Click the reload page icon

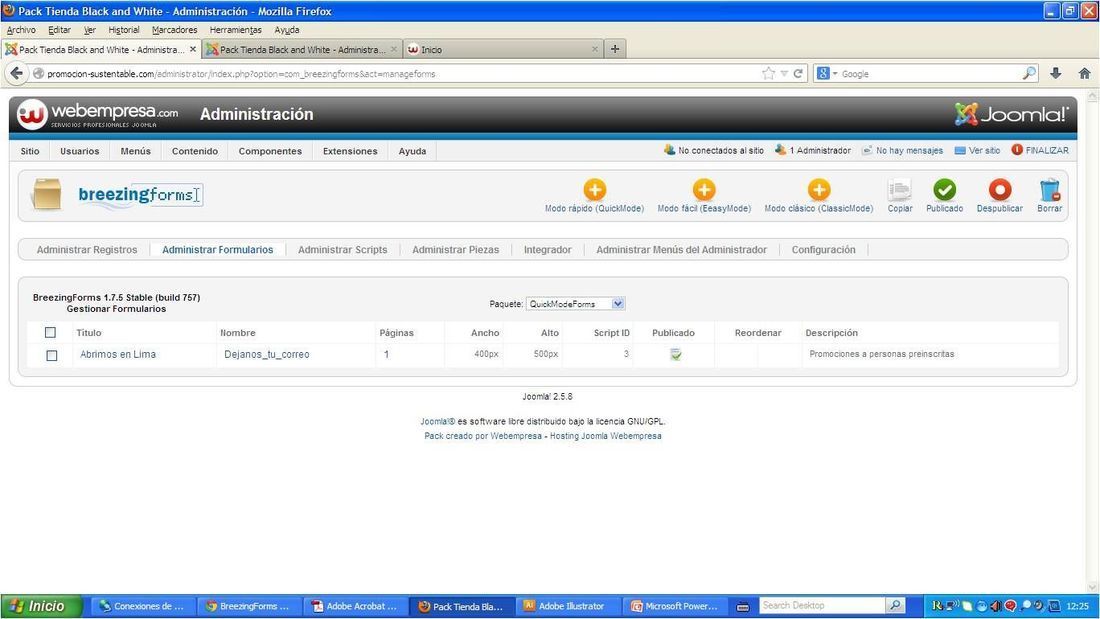(x=798, y=74)
